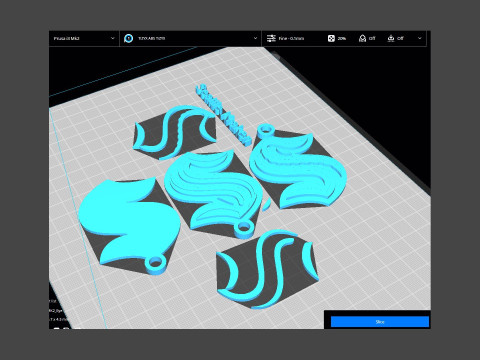Expand the material configuration panel chevron
The width and height of the screenshot is (480, 360).
[255, 38]
